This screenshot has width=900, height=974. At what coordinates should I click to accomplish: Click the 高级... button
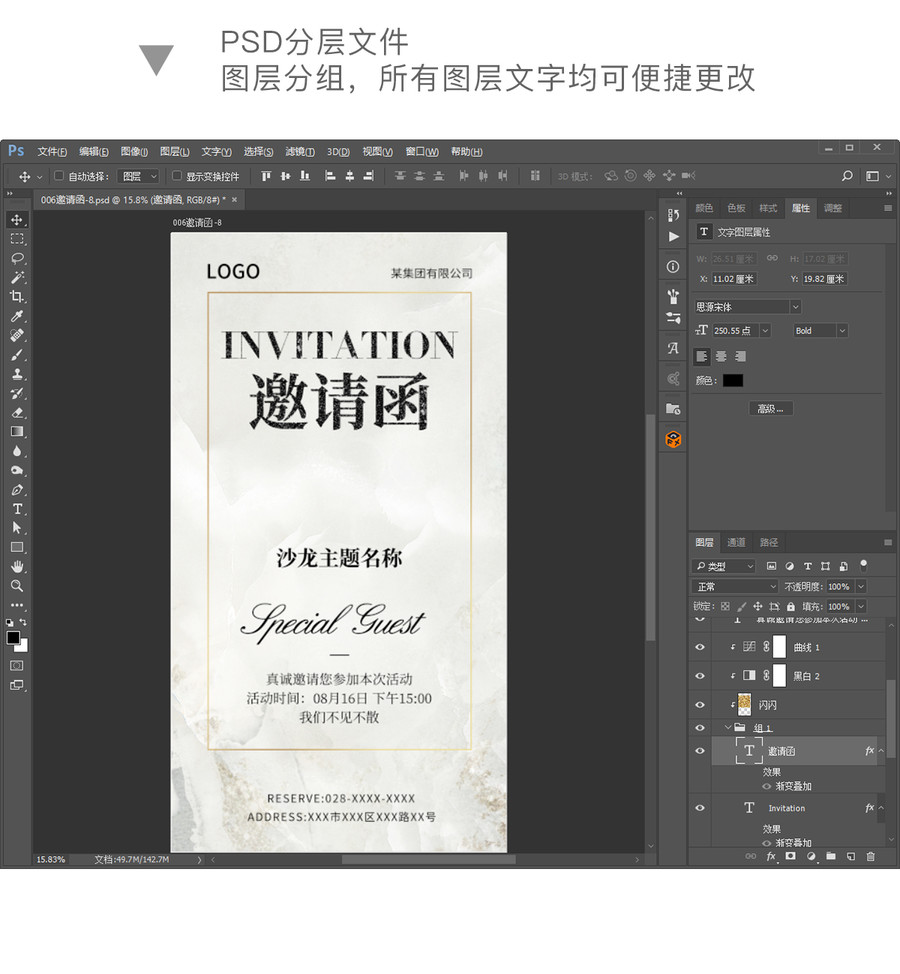[x=771, y=409]
